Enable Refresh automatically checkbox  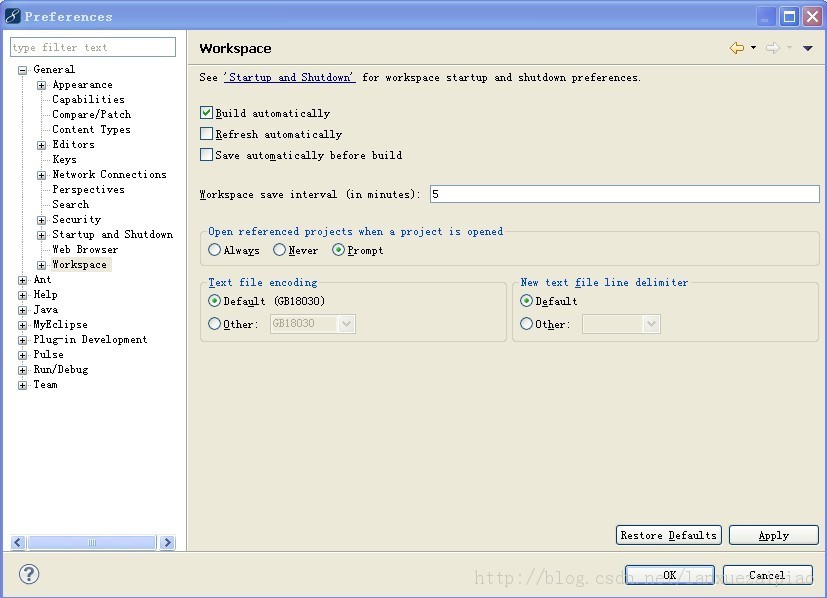click(206, 134)
